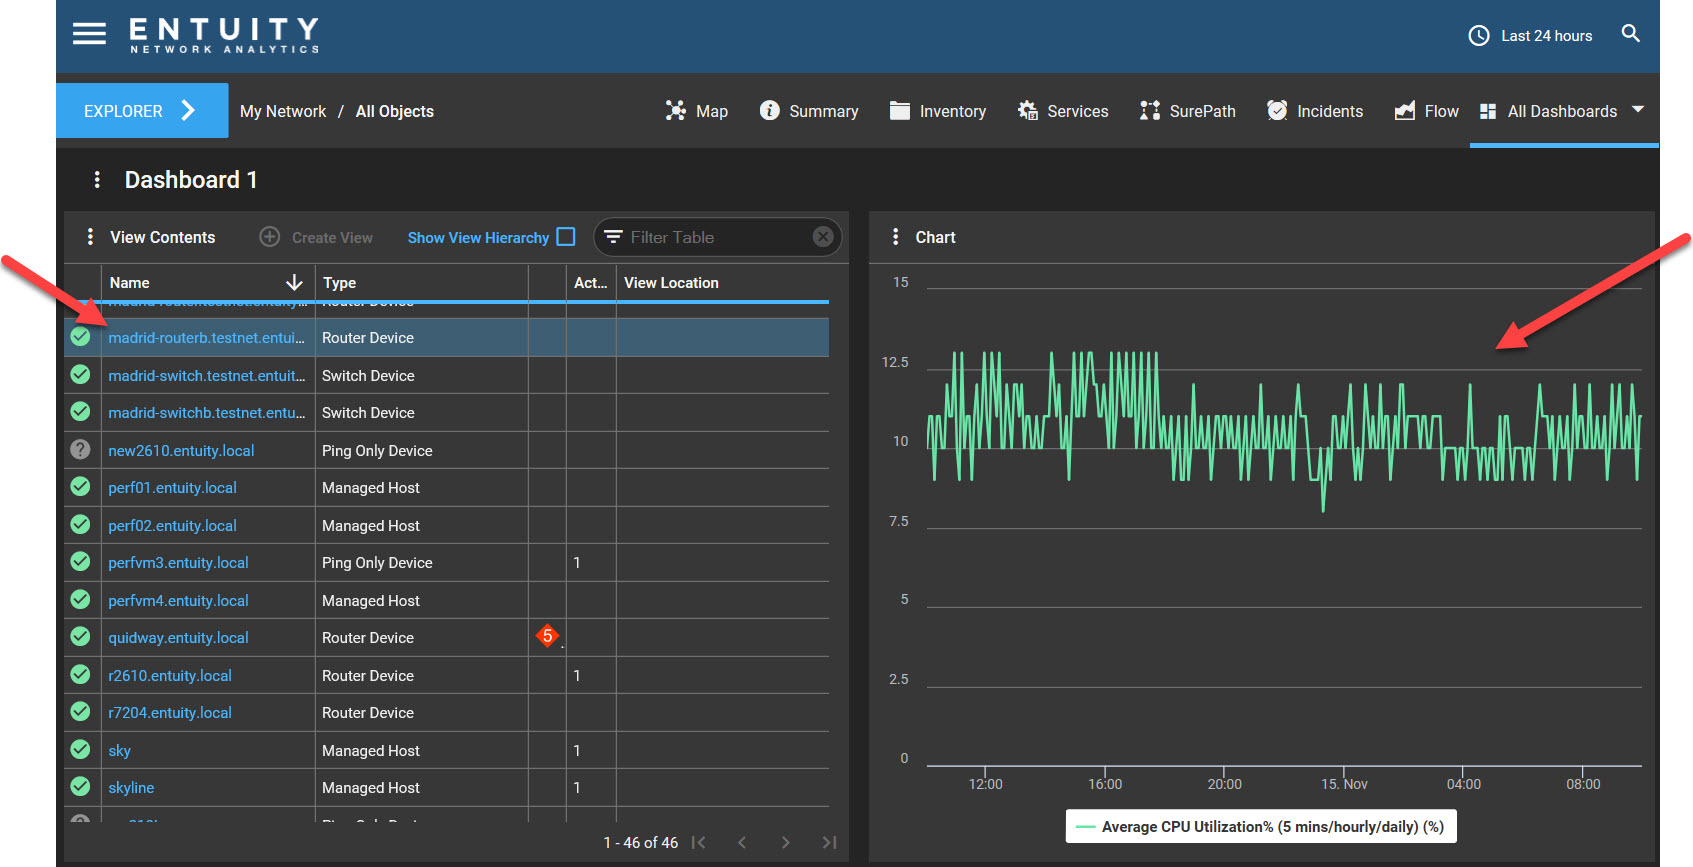Click the ENTUITY Network Analytics logo
The width and height of the screenshot is (1693, 867).
pyautogui.click(x=224, y=35)
